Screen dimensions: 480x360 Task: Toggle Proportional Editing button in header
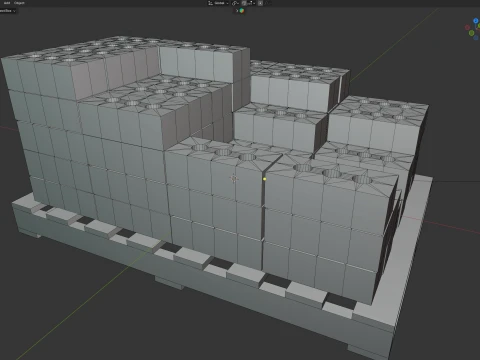pos(260,3)
